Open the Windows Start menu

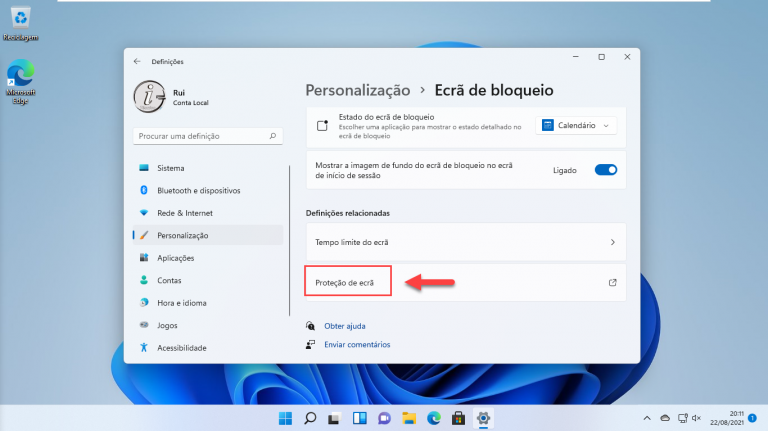(x=285, y=418)
